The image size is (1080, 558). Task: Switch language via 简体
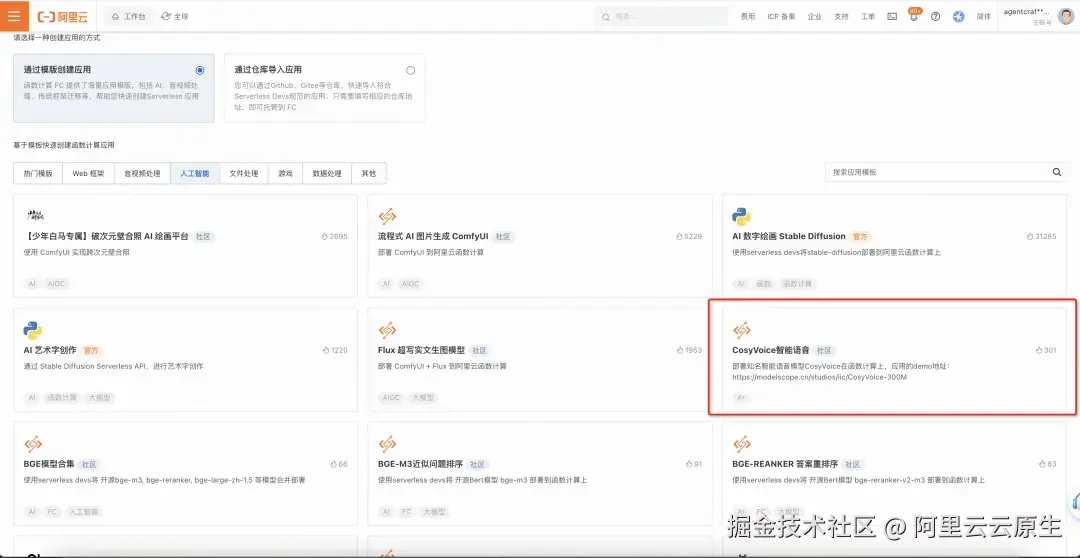[x=983, y=17]
